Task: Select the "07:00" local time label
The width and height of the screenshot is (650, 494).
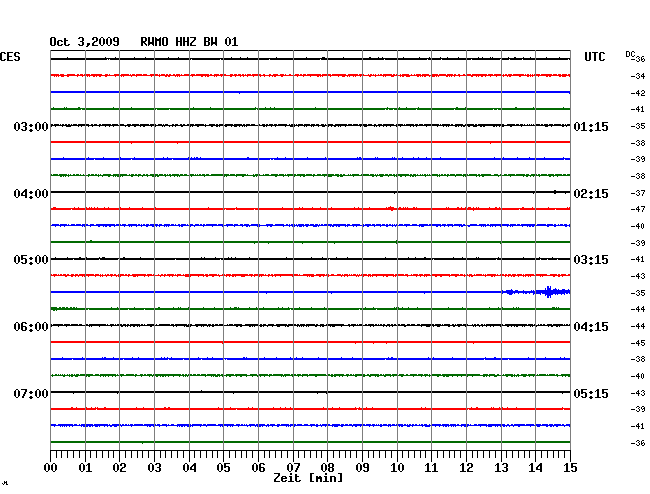Action: pyautogui.click(x=31, y=393)
